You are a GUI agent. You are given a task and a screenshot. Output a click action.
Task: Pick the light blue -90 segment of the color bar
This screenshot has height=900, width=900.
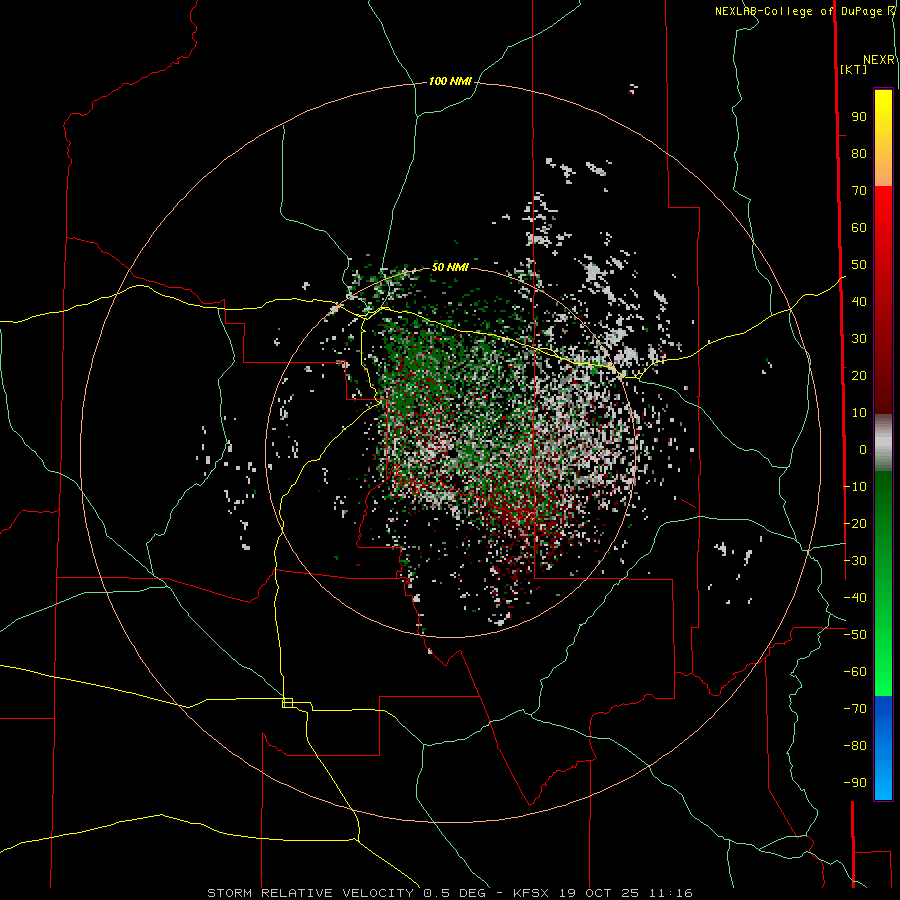pyautogui.click(x=883, y=781)
